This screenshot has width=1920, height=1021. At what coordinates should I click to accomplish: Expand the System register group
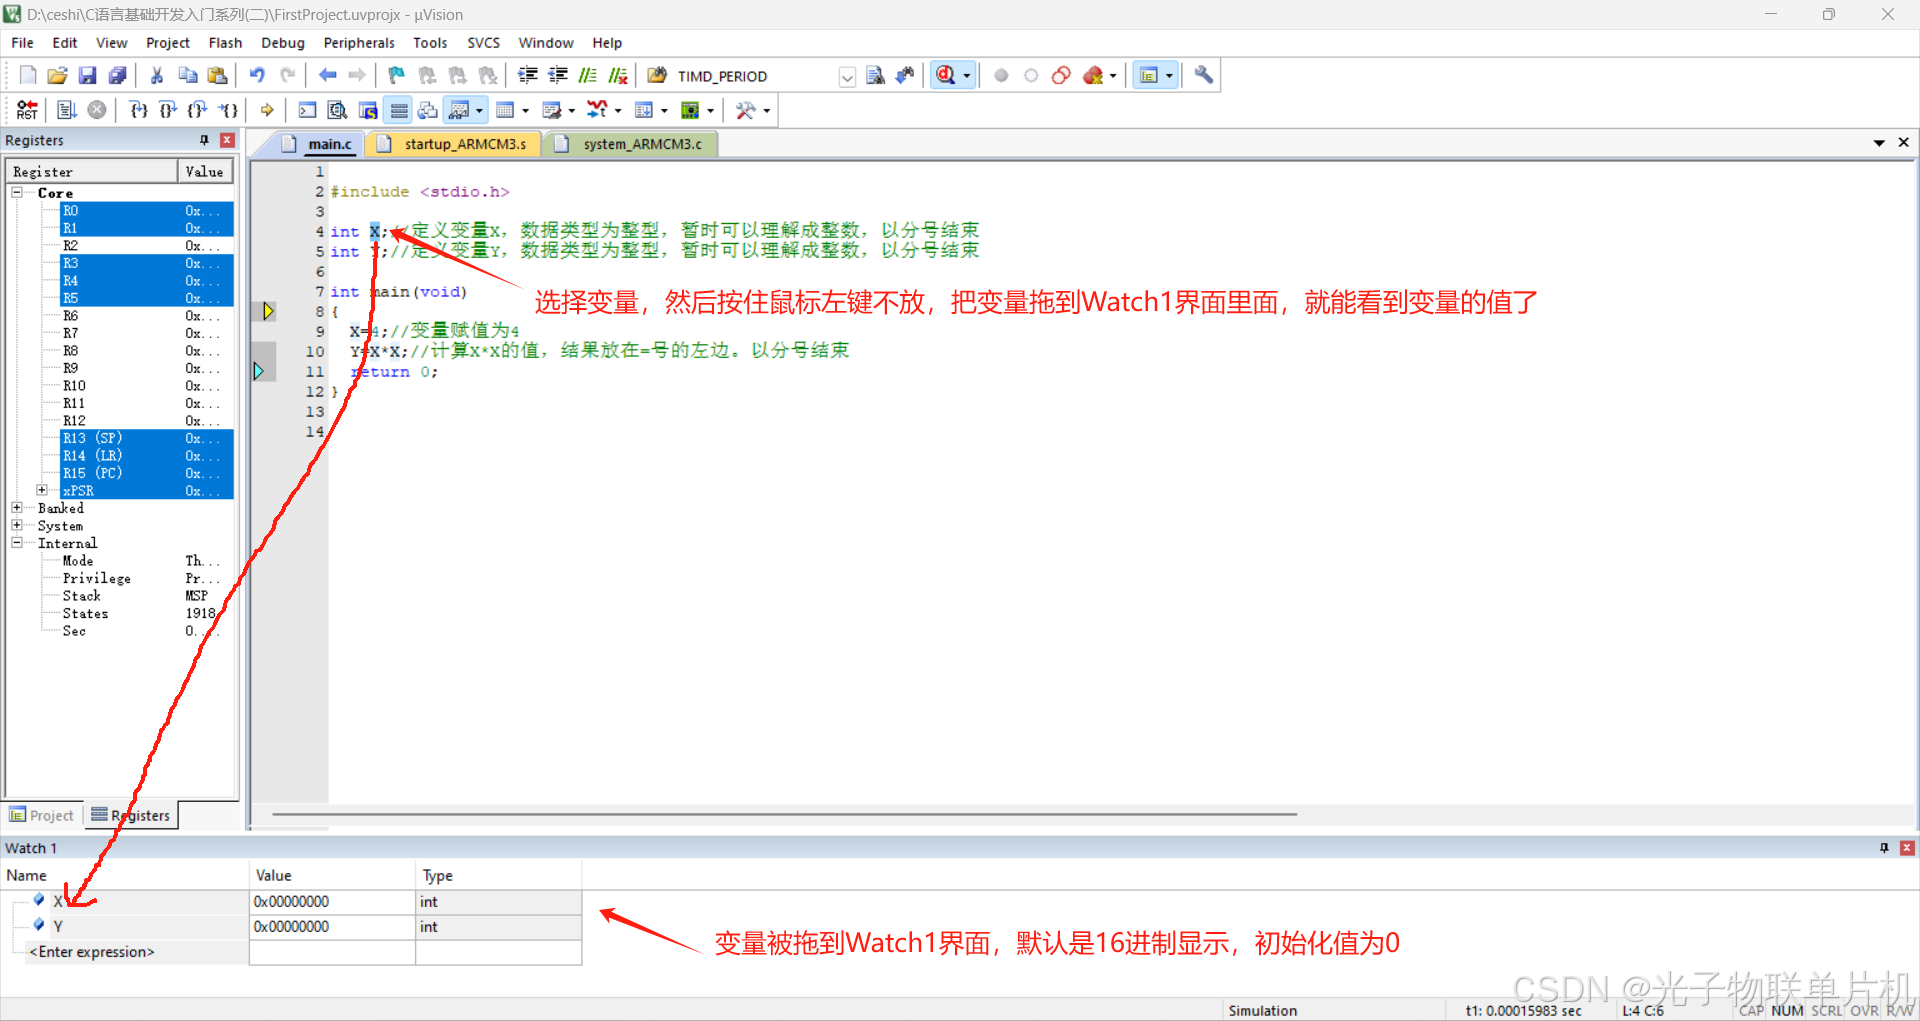tap(17, 525)
